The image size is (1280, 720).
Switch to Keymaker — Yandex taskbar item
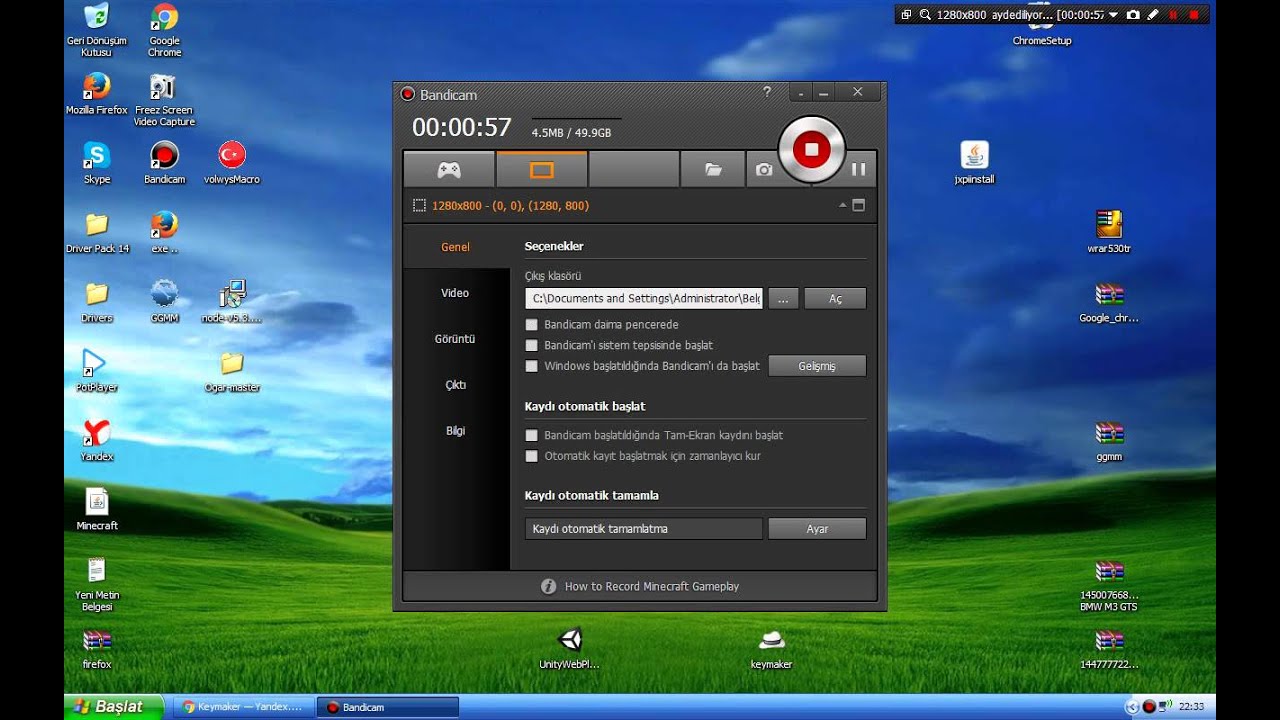[x=243, y=707]
